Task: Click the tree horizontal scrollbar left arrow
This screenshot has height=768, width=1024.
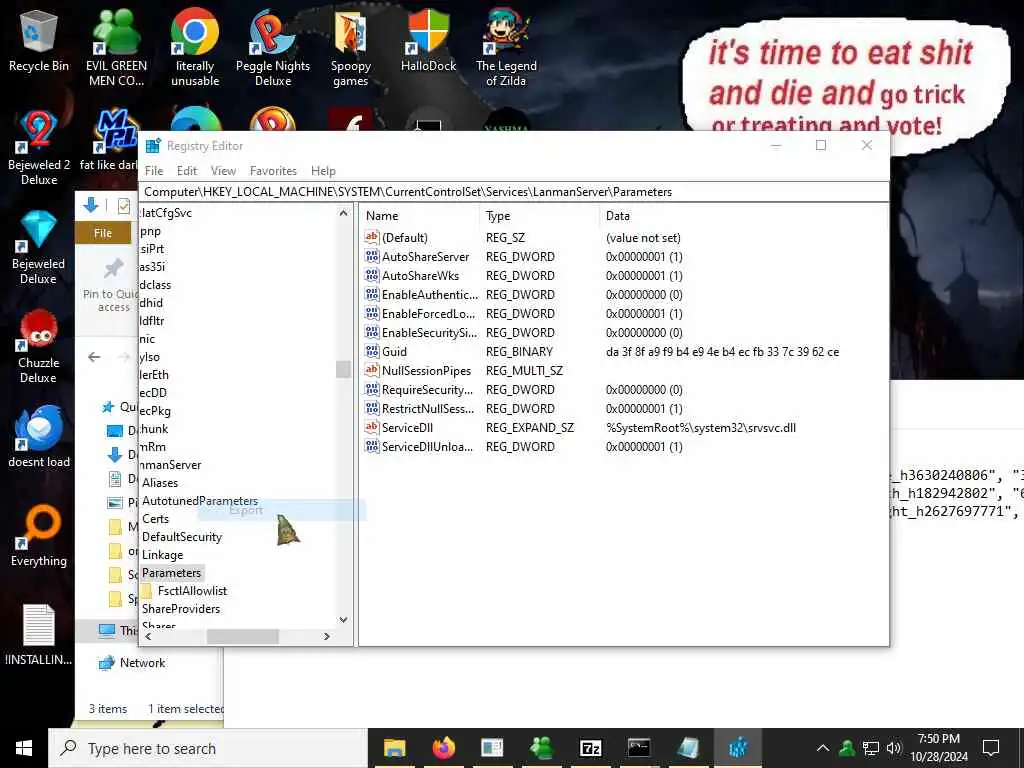Action: coord(148,636)
